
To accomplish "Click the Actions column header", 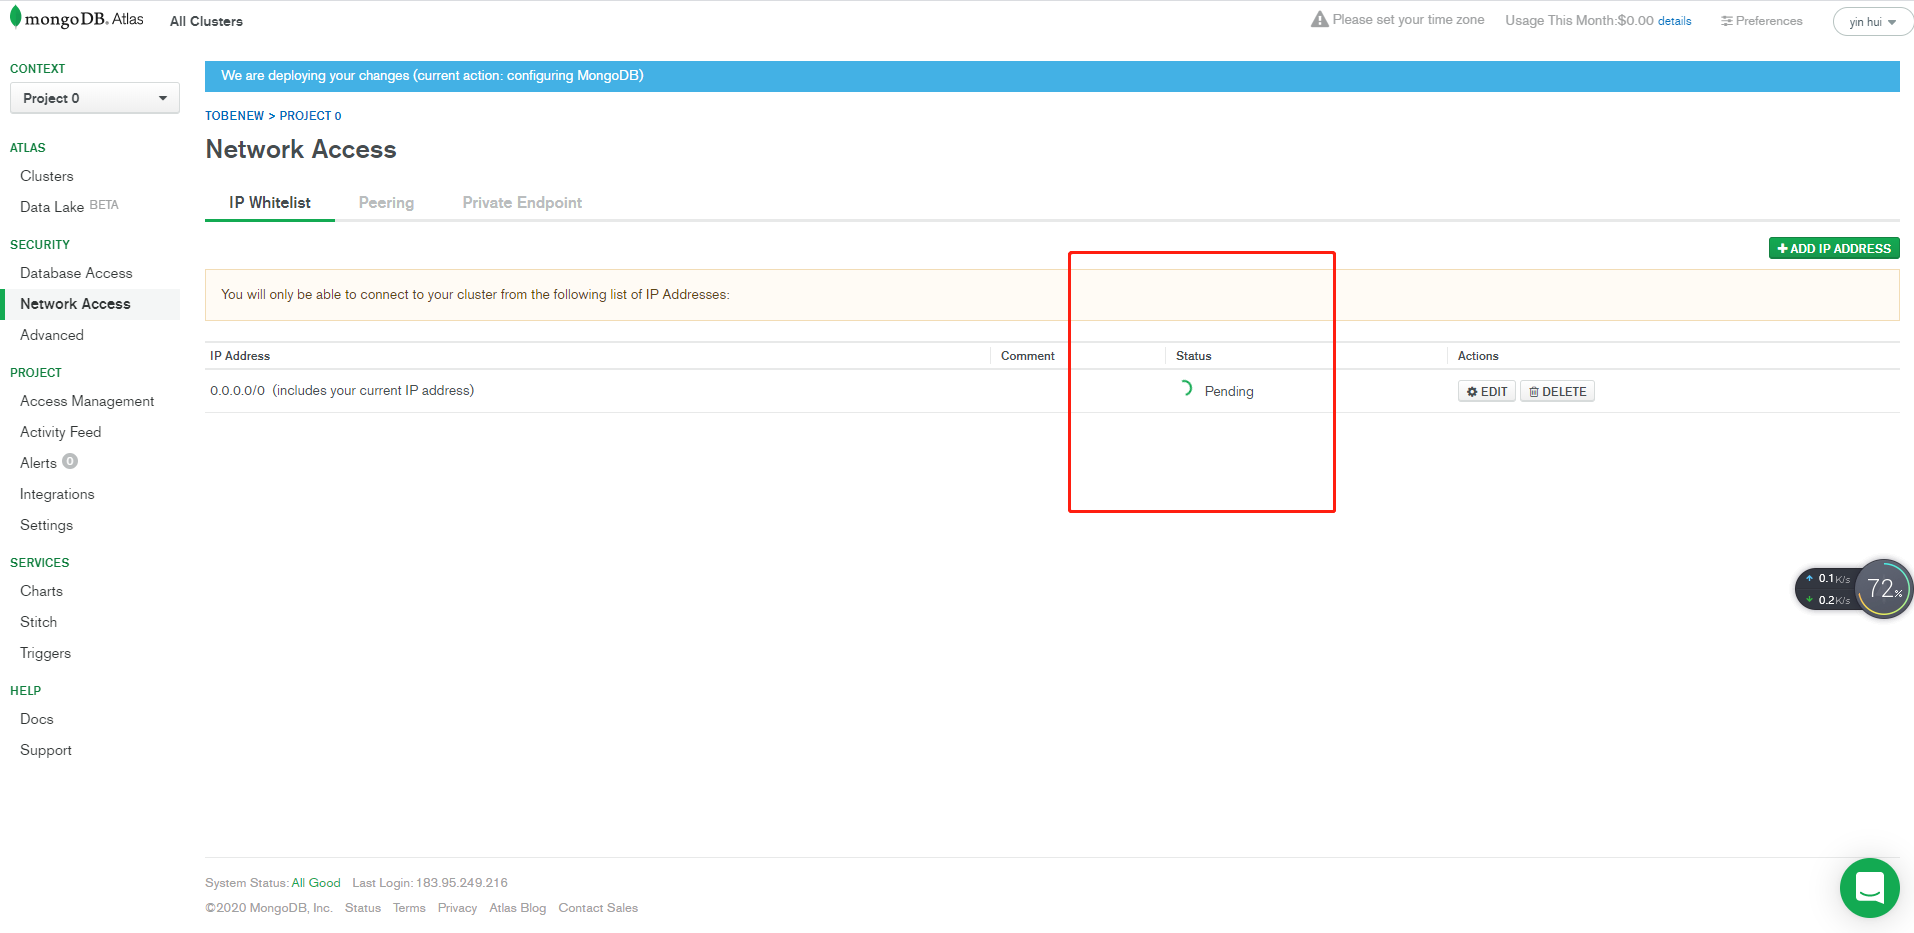I will pos(1478,356).
